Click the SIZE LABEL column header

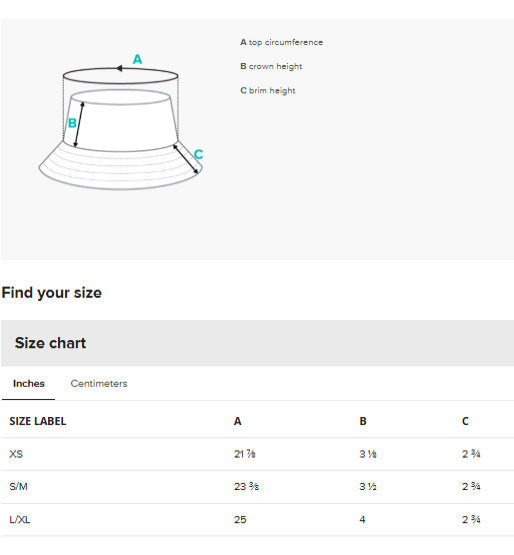[38, 421]
